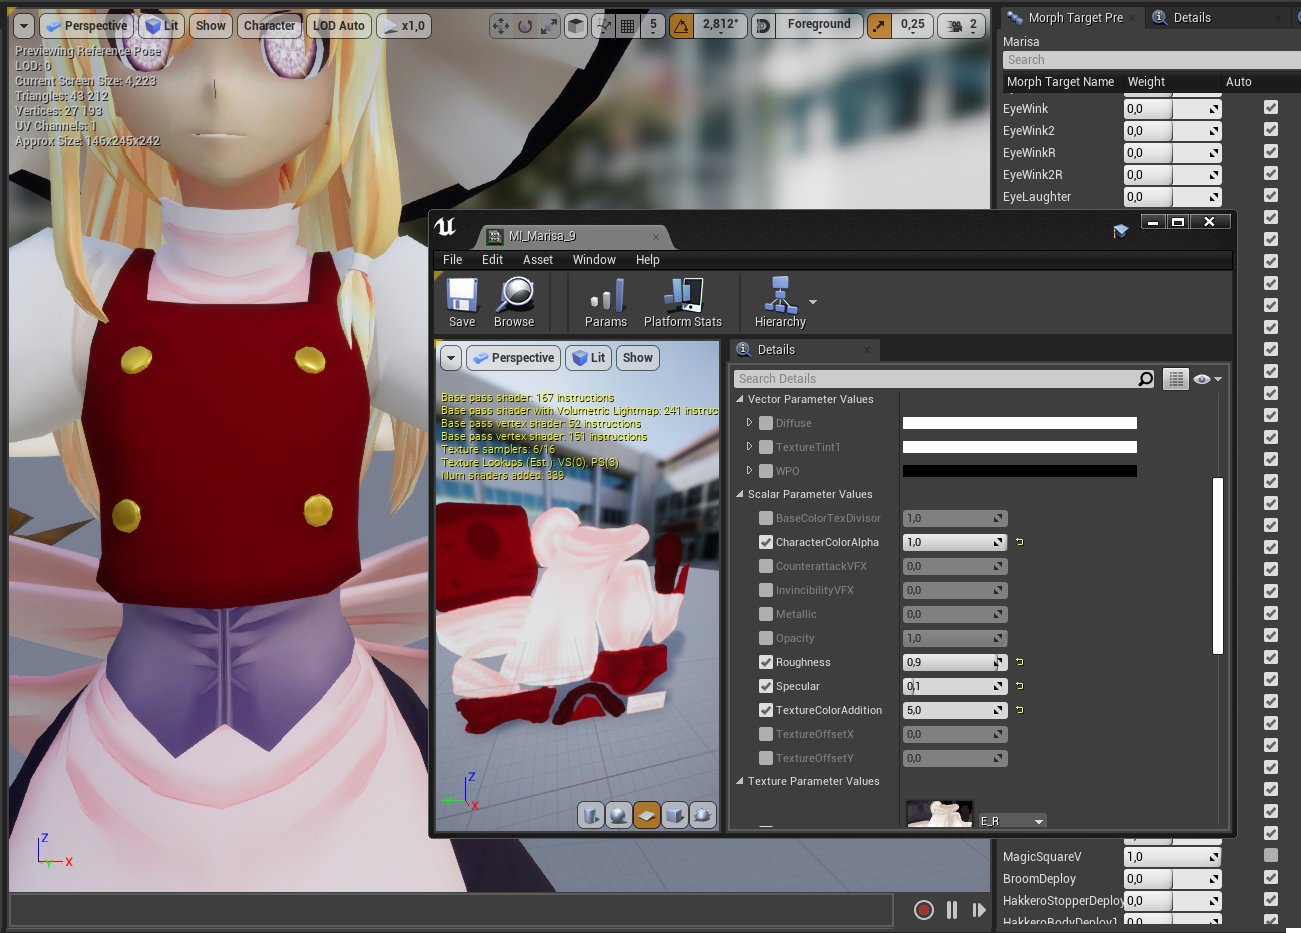Viewport: 1301px width, 933px height.
Task: Click the Show button in the material preview
Action: (x=637, y=357)
